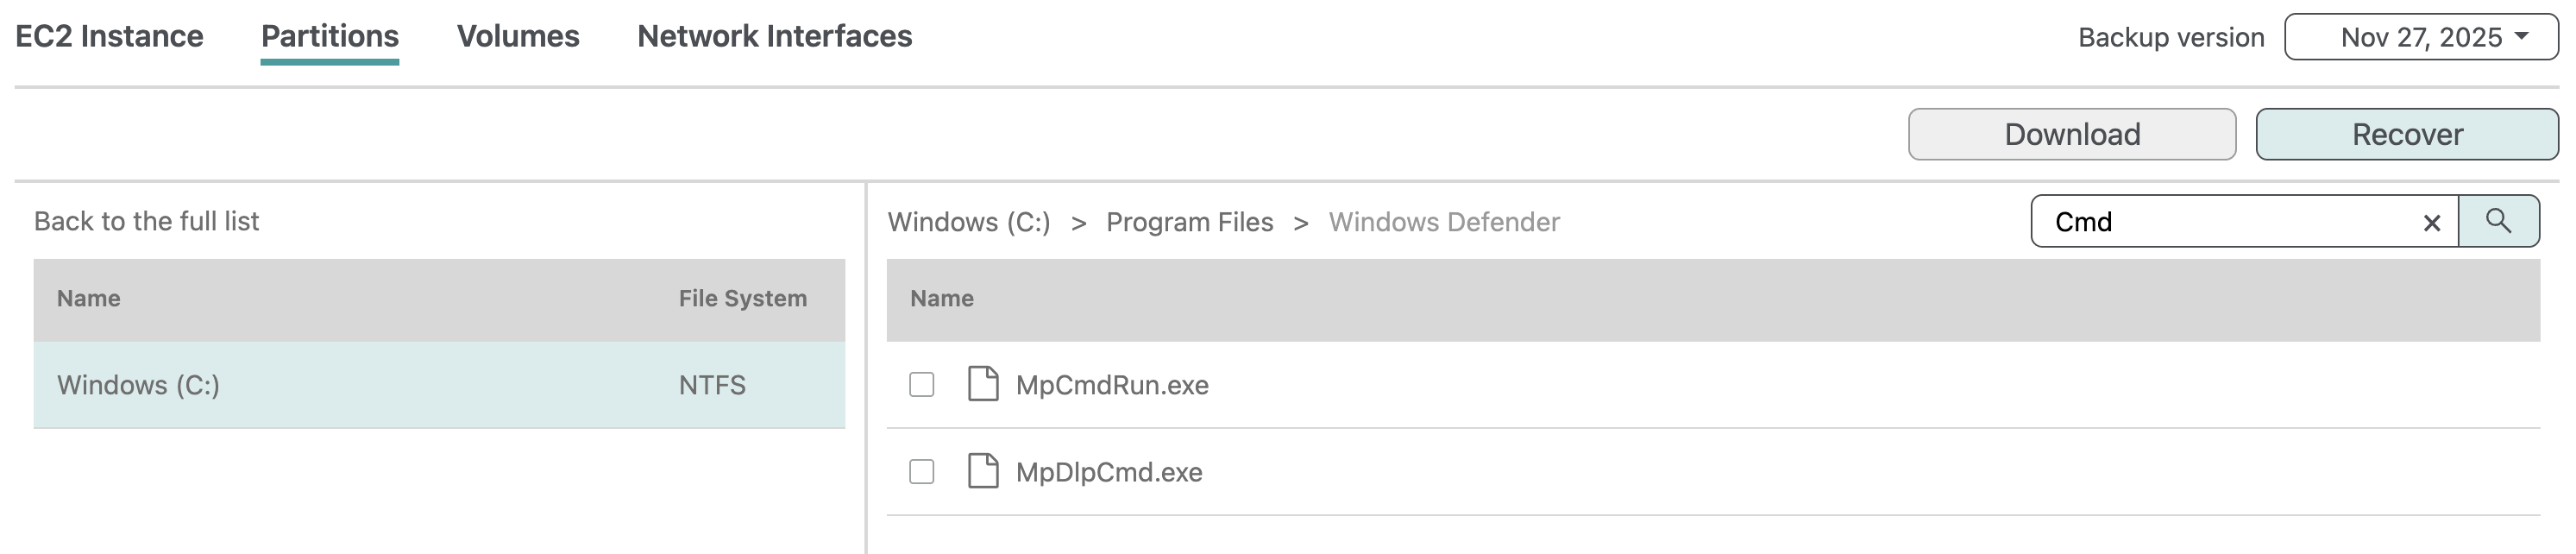Image resolution: width=2576 pixels, height=554 pixels.
Task: Switch to the EC2 Instance tab
Action: [x=109, y=36]
